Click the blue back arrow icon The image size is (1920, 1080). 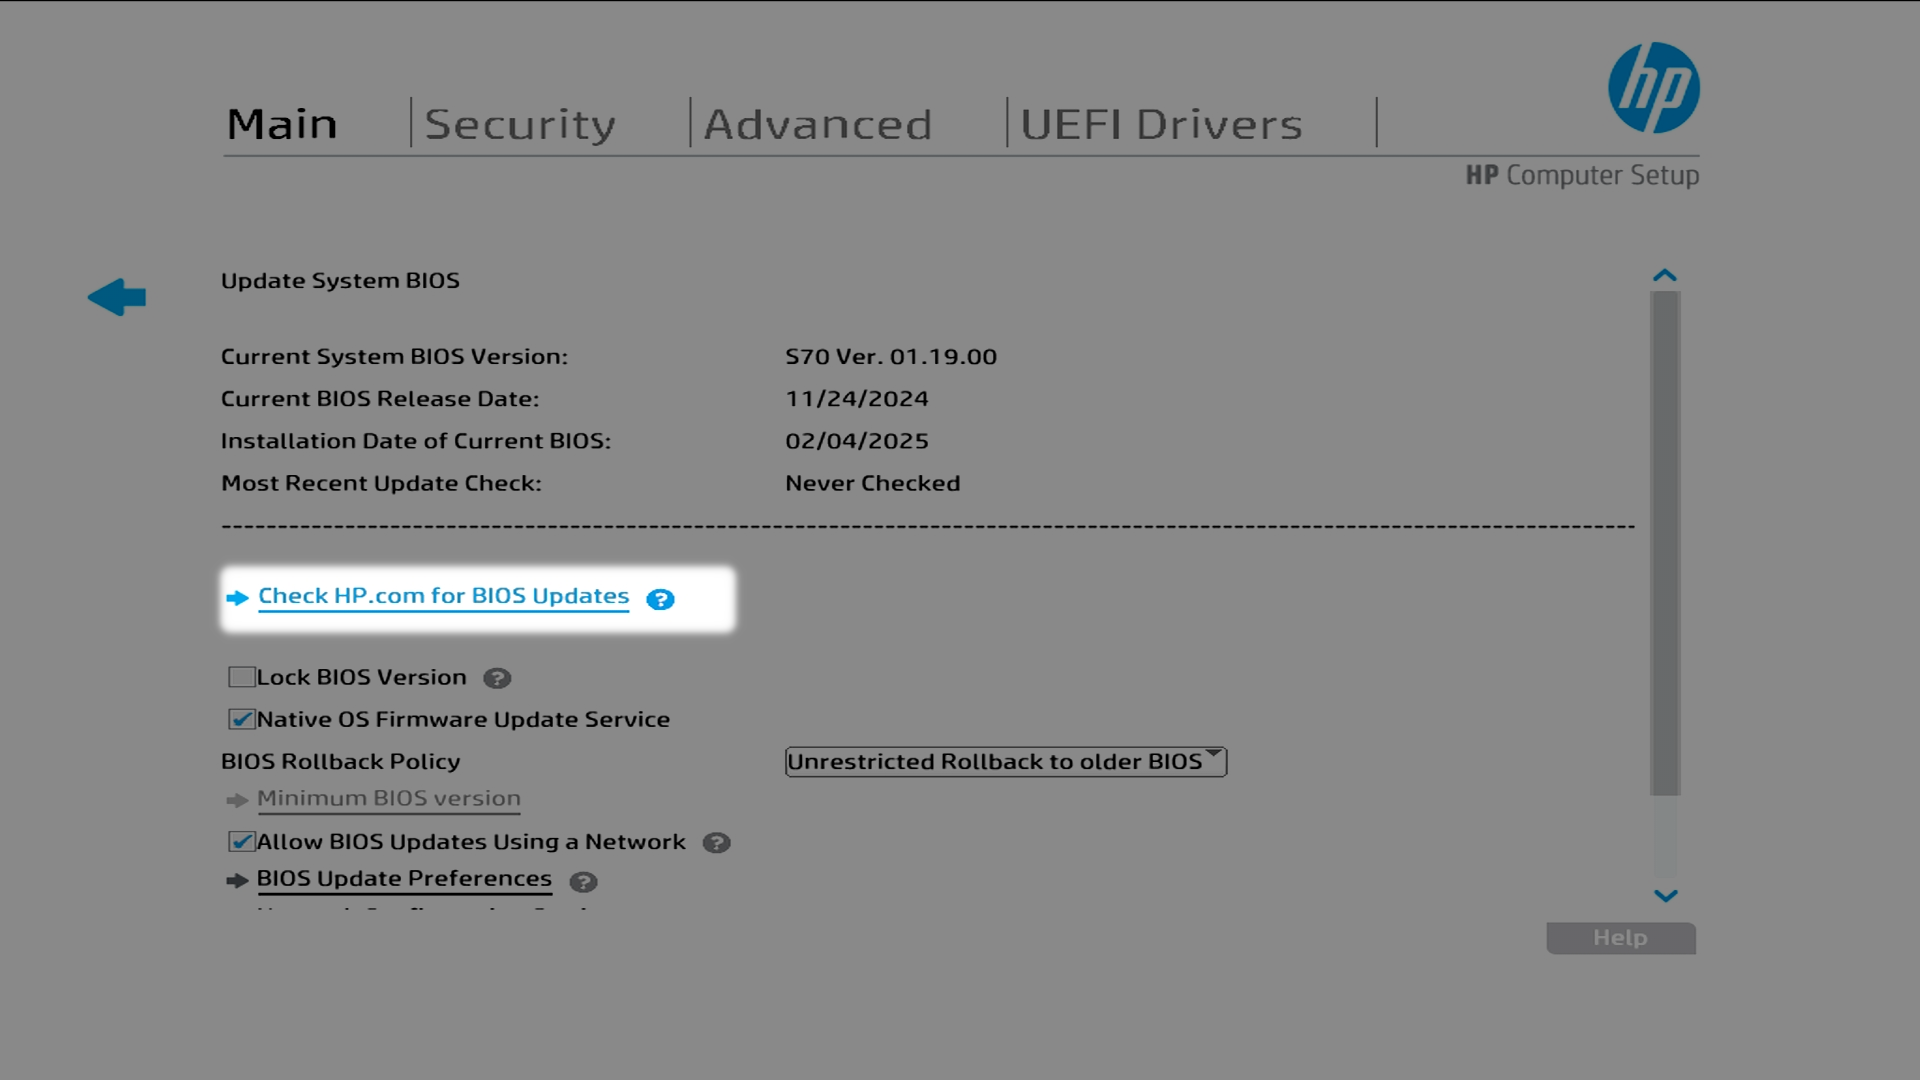[117, 297]
